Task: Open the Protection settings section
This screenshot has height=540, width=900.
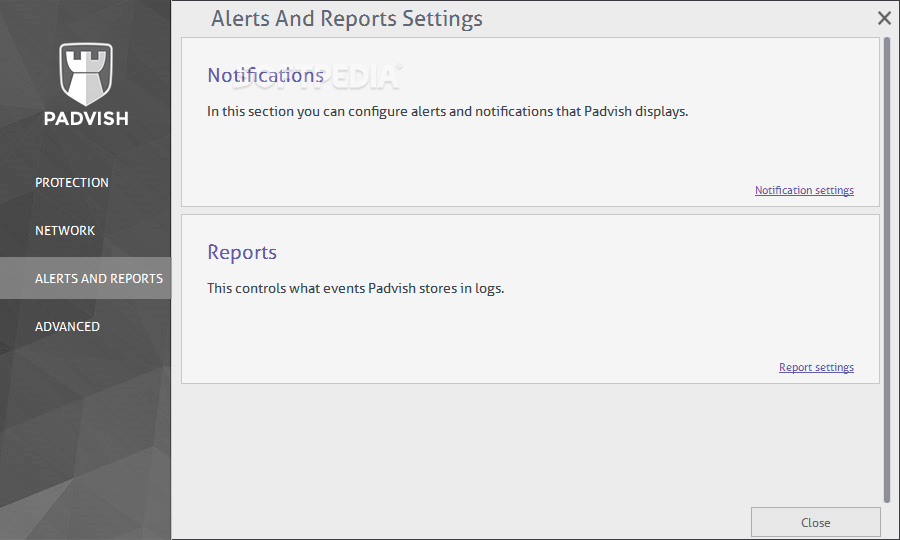Action: point(72,182)
